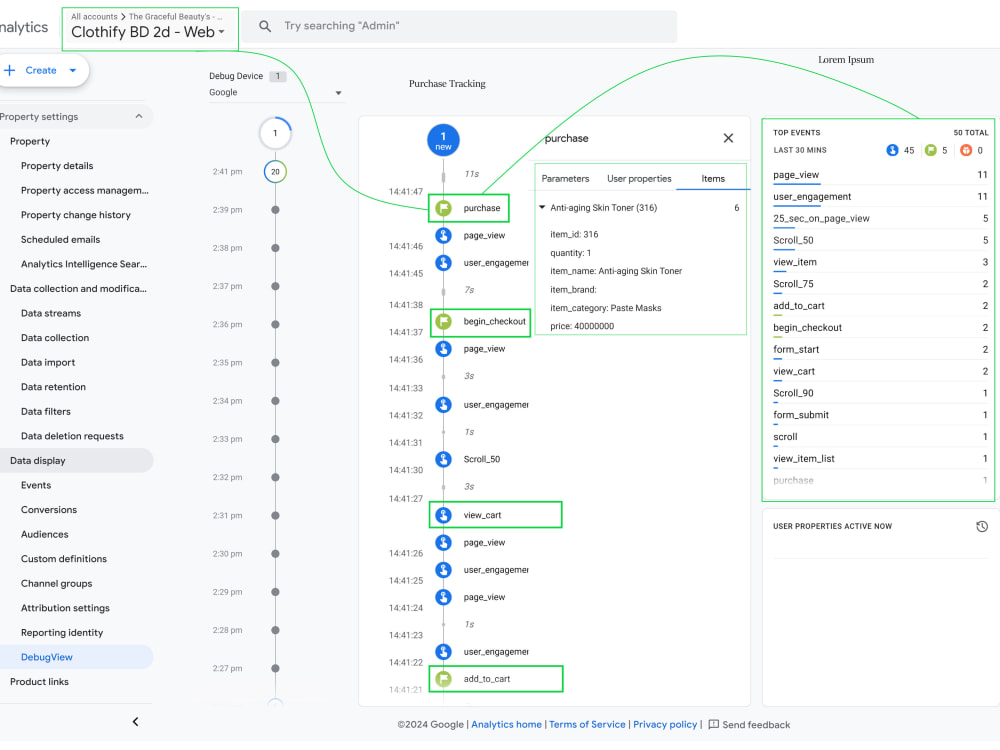
Task: Open the view_cart event in the stream
Action: pos(444,514)
